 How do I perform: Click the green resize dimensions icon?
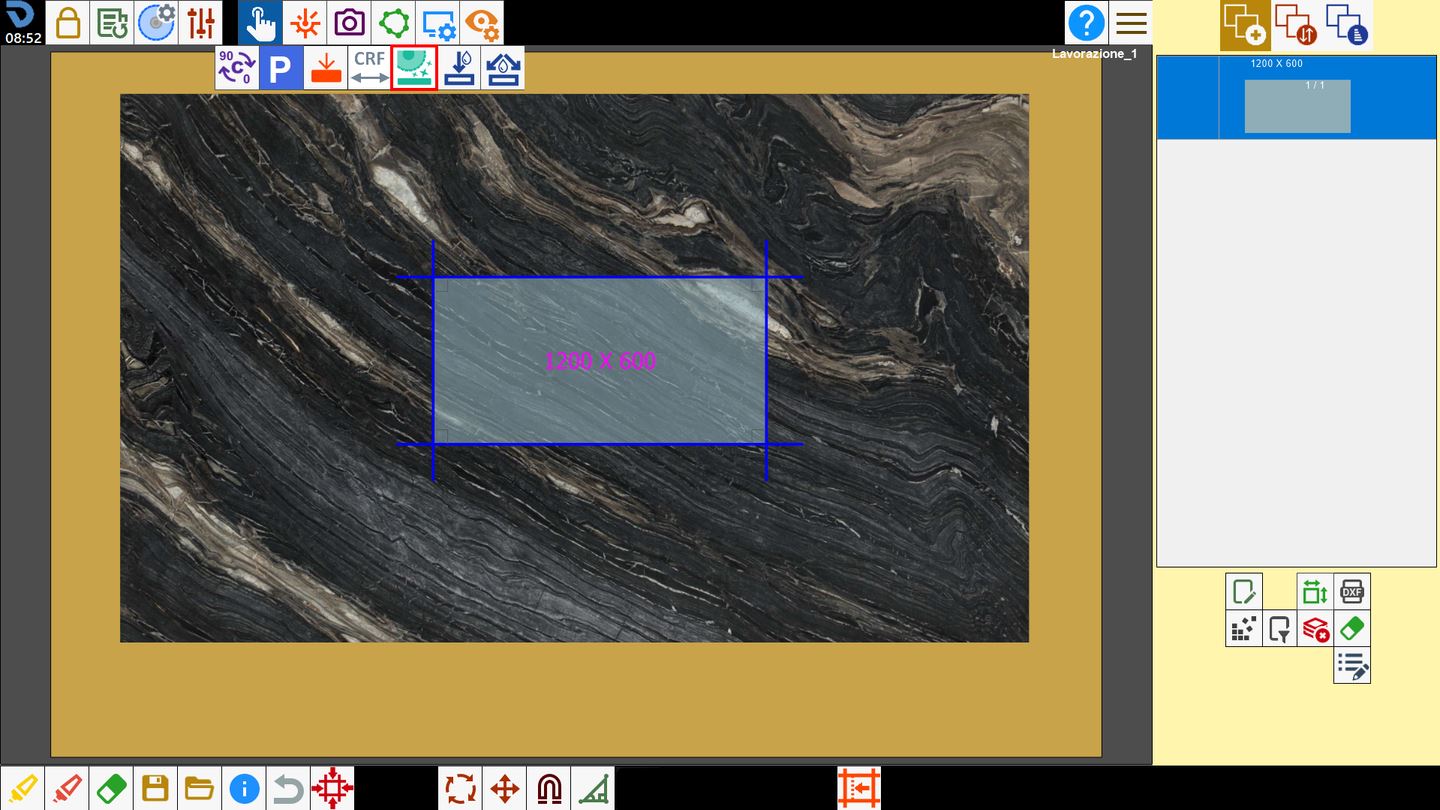click(x=1315, y=591)
